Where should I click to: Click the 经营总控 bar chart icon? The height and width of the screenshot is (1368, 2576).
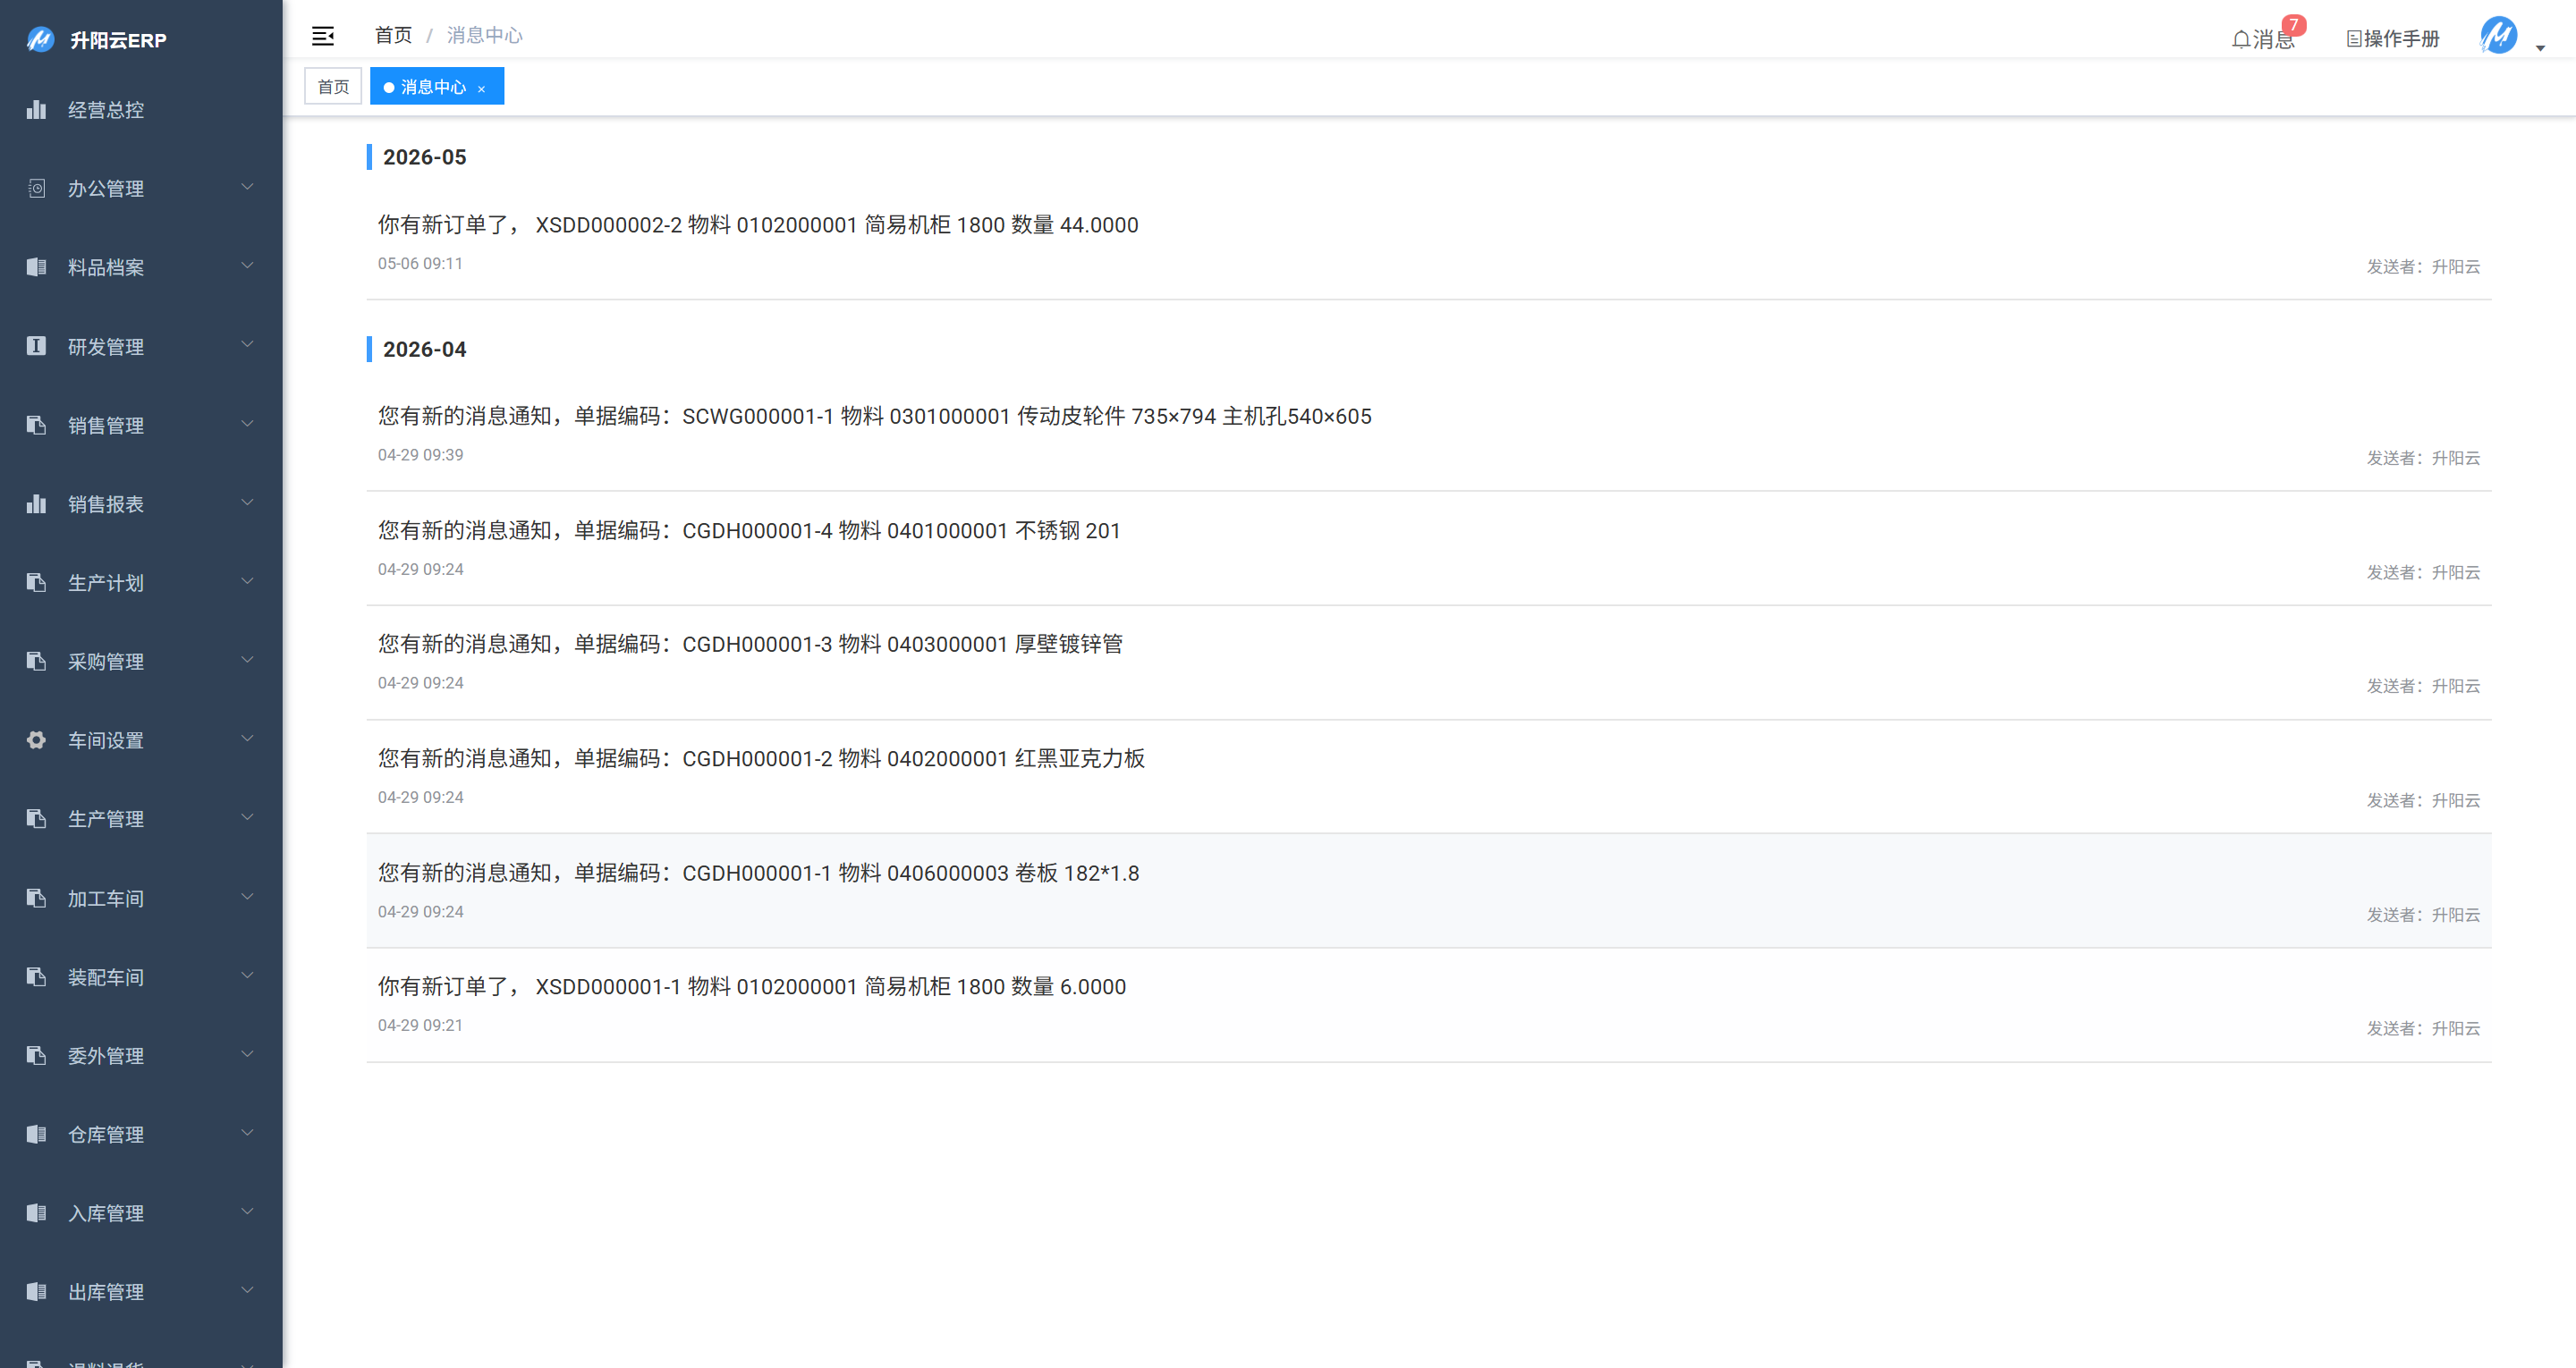tap(36, 110)
